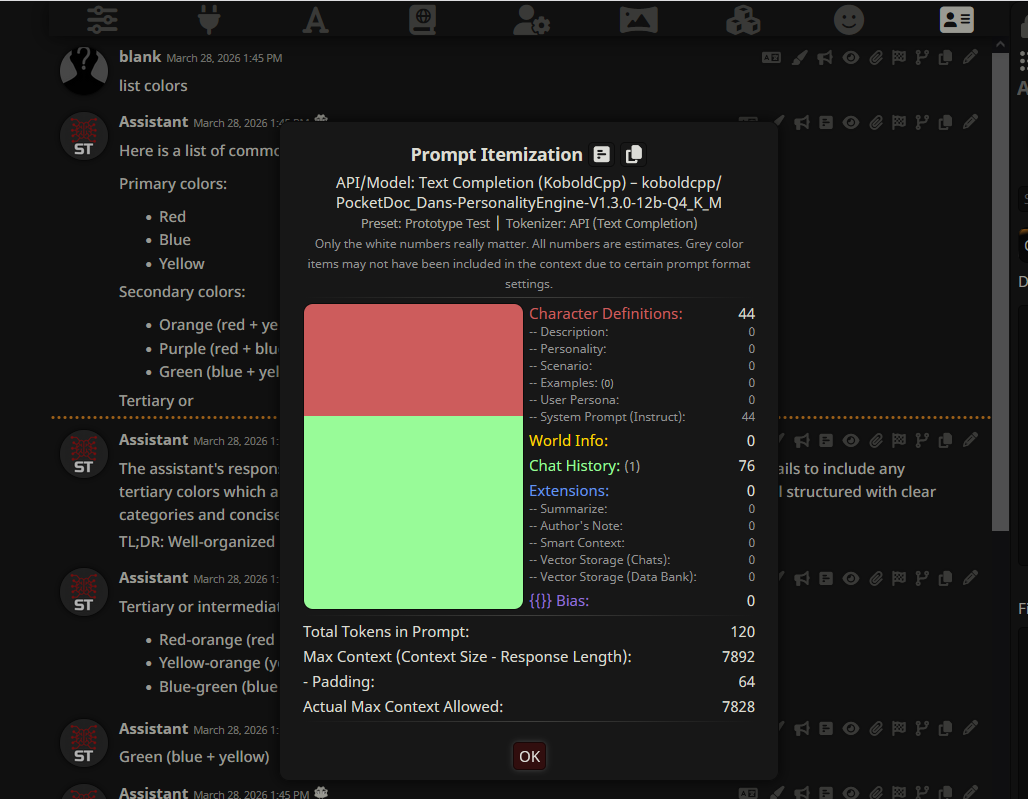Edit 'list colors' message with pencil icon

click(970, 58)
